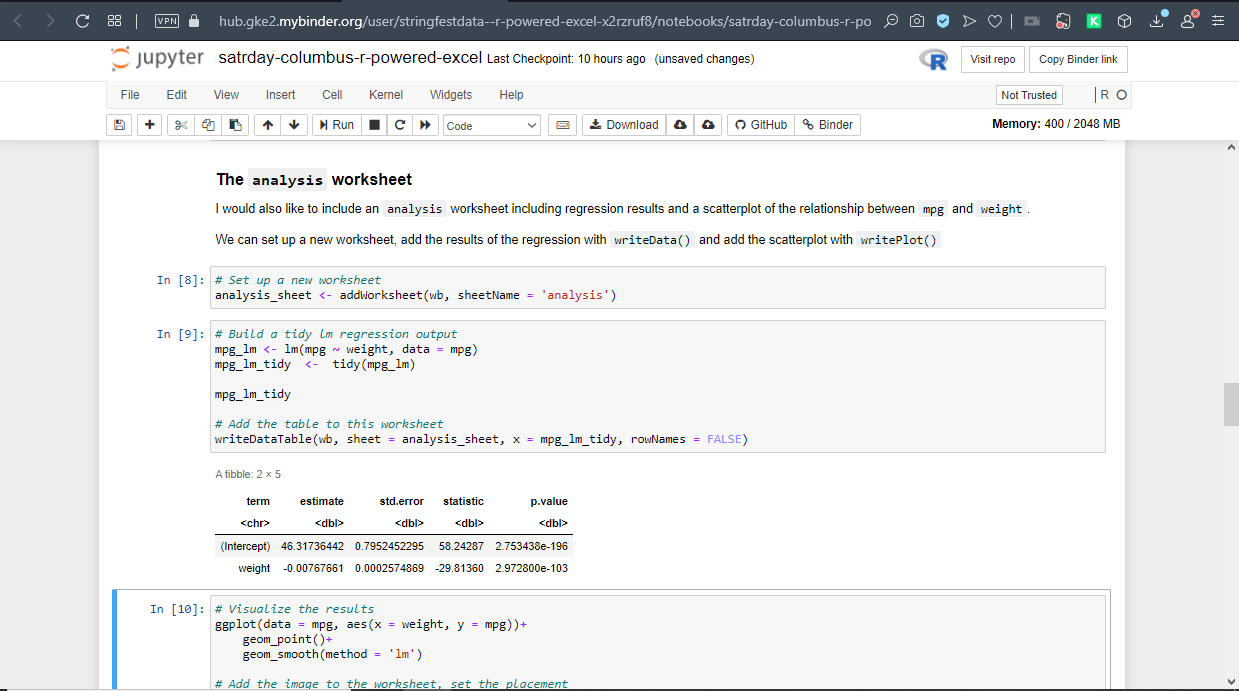Click Copy Binder link
The width and height of the screenshot is (1239, 691).
(x=1077, y=59)
